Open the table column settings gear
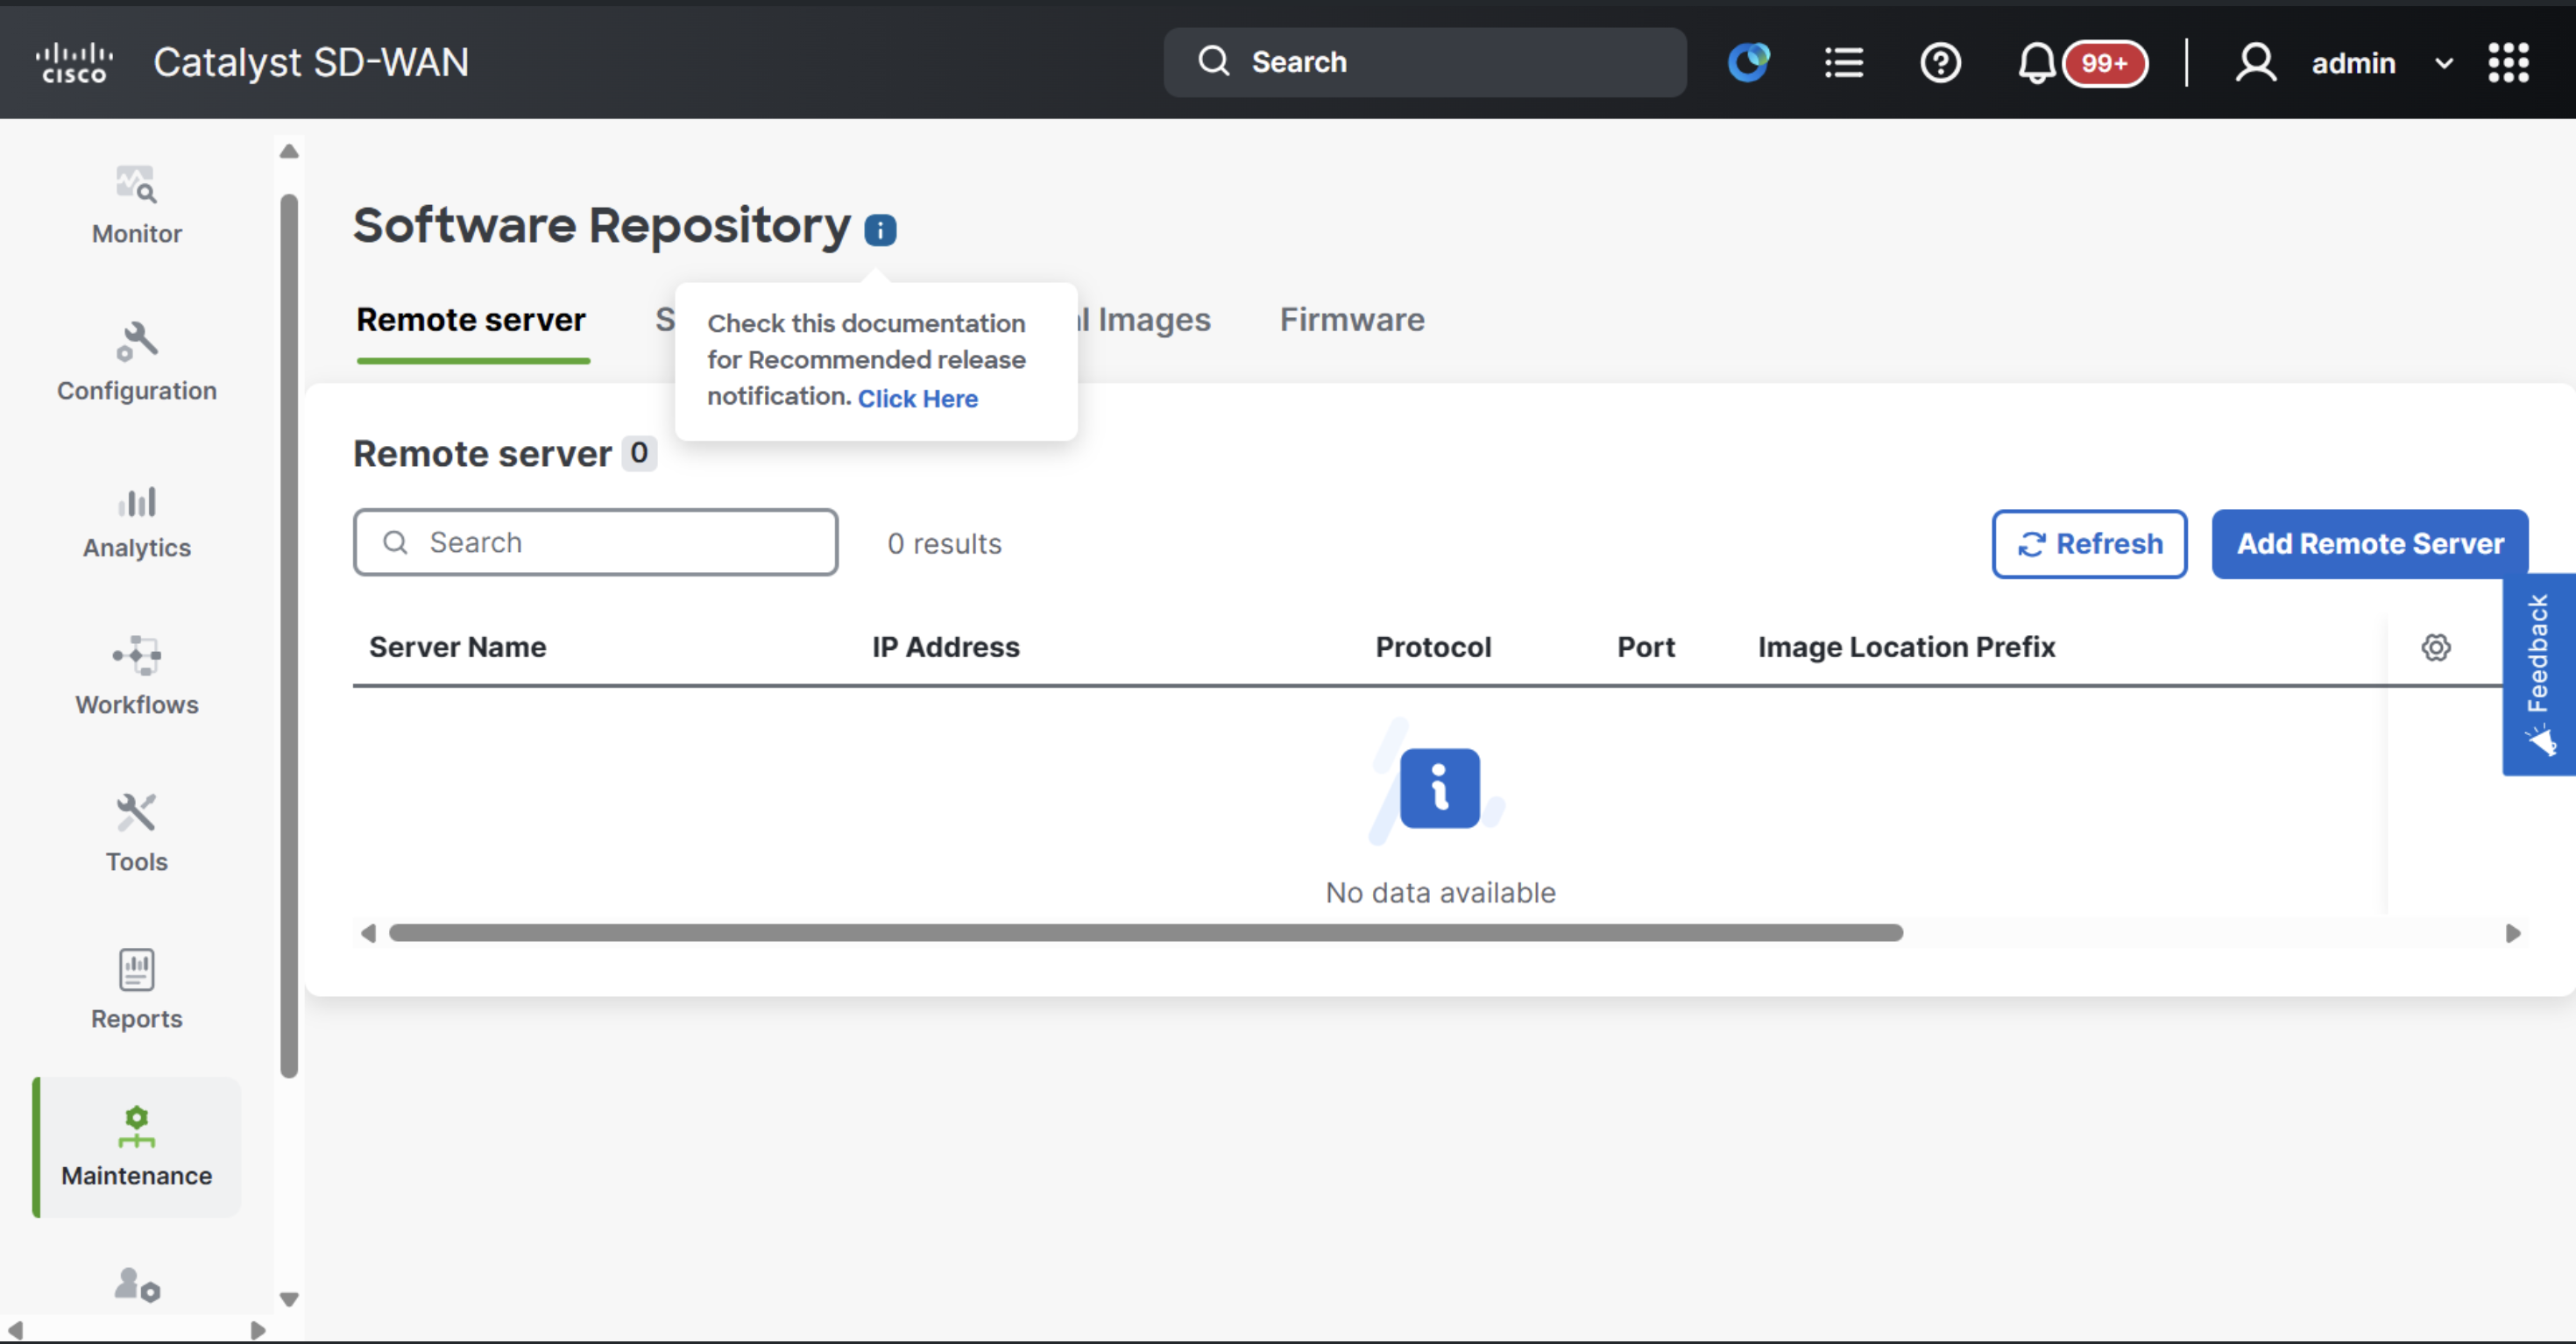Viewport: 2576px width, 1344px height. pyautogui.click(x=2435, y=647)
